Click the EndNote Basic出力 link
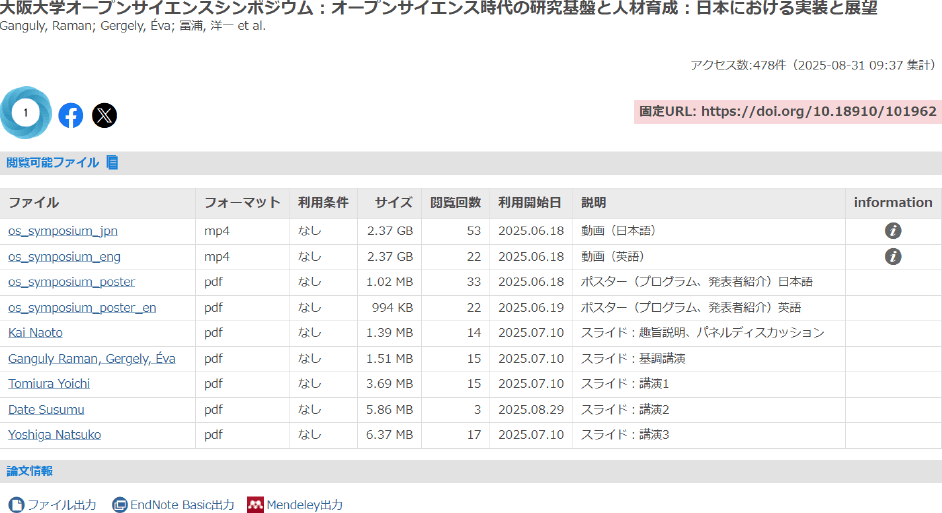 [x=182, y=505]
